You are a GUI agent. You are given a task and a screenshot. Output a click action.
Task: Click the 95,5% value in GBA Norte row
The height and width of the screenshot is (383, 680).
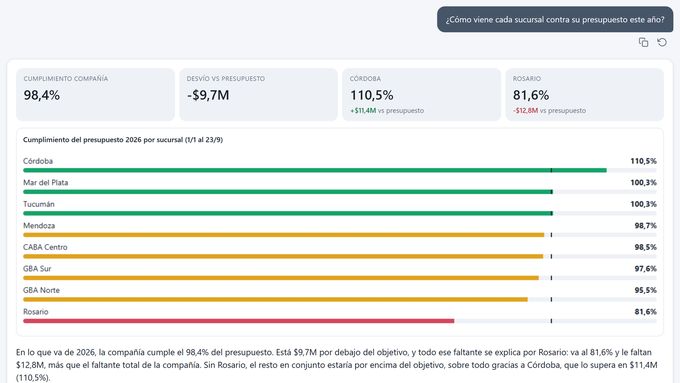(645, 290)
